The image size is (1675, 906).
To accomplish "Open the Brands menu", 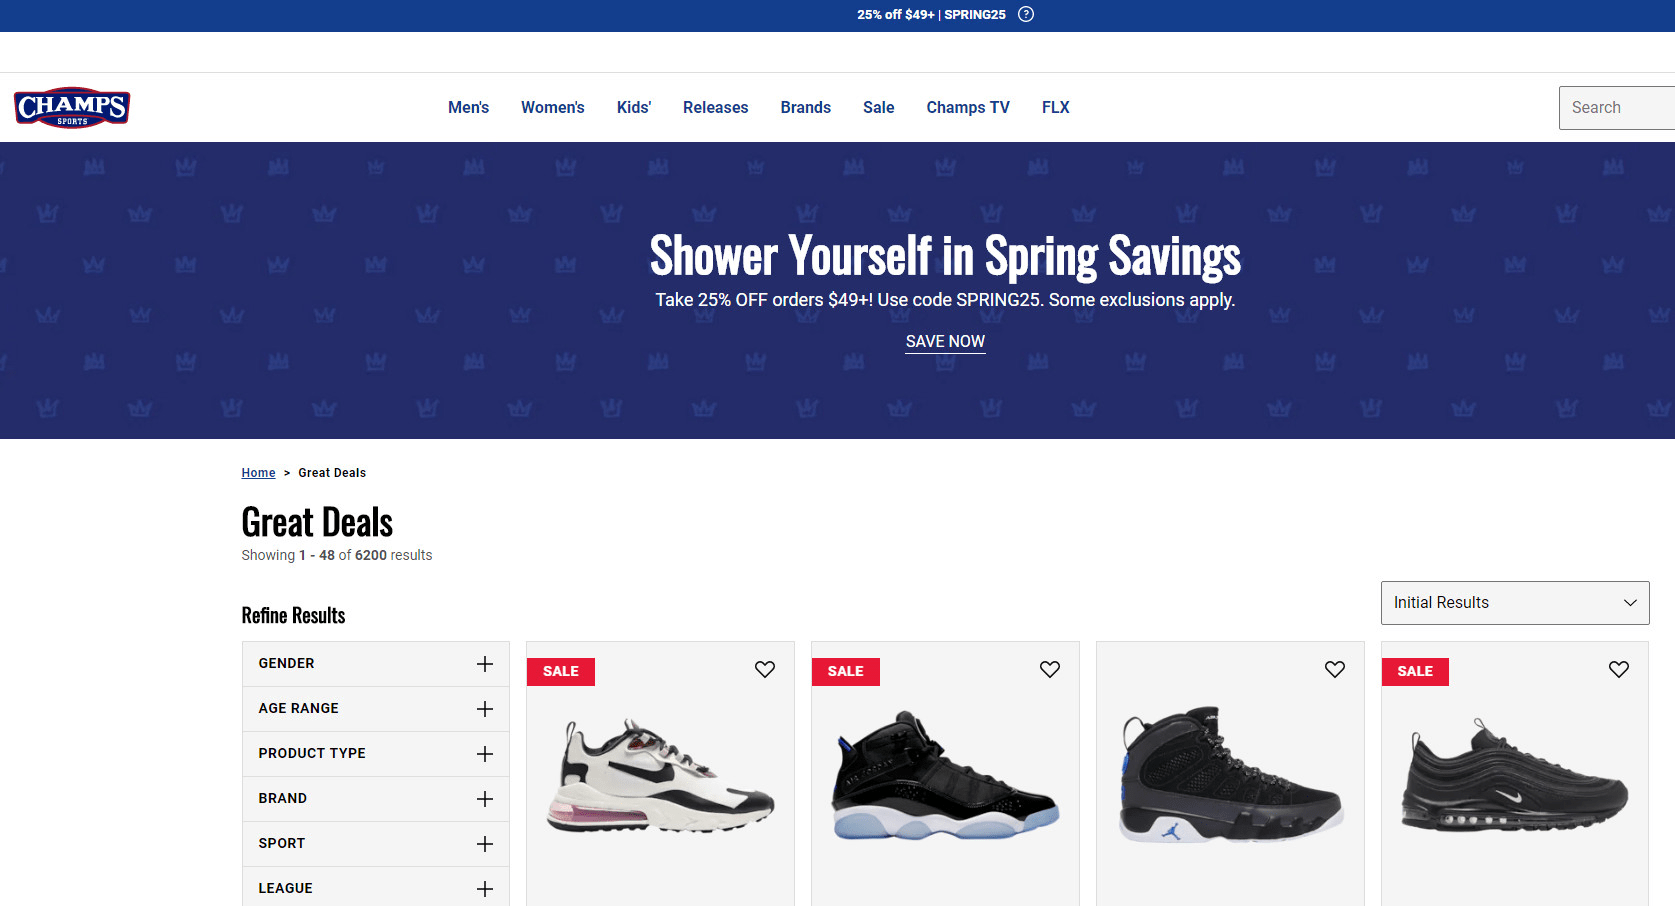I will coord(806,107).
